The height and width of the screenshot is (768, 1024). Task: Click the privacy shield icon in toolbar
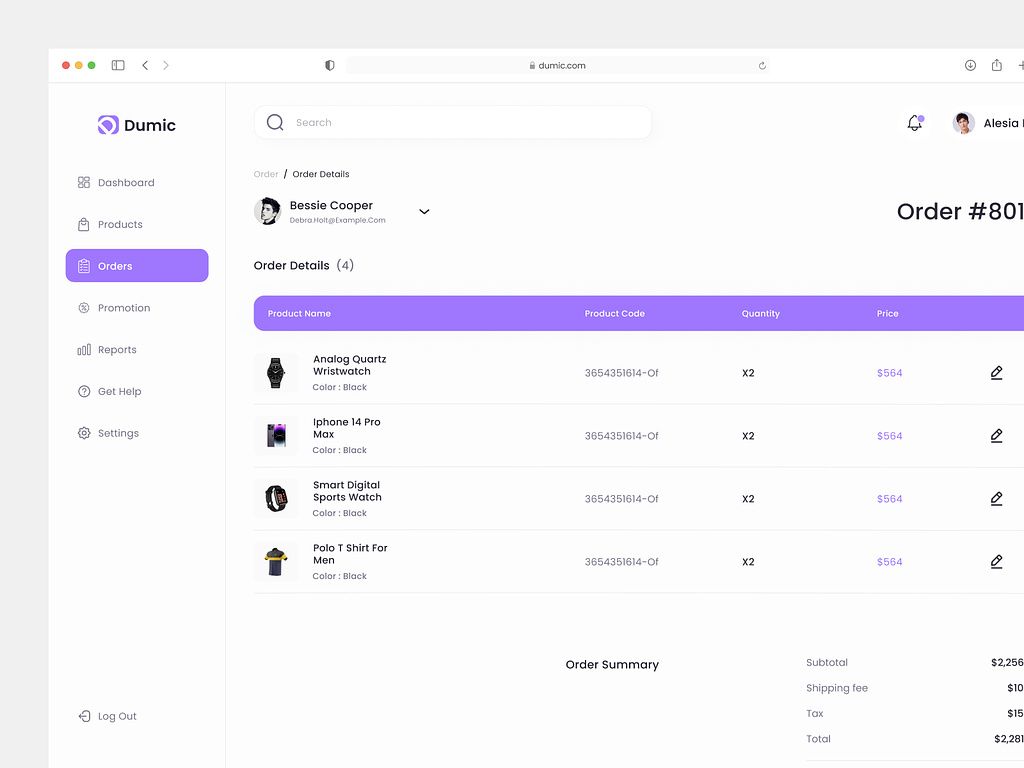(330, 65)
